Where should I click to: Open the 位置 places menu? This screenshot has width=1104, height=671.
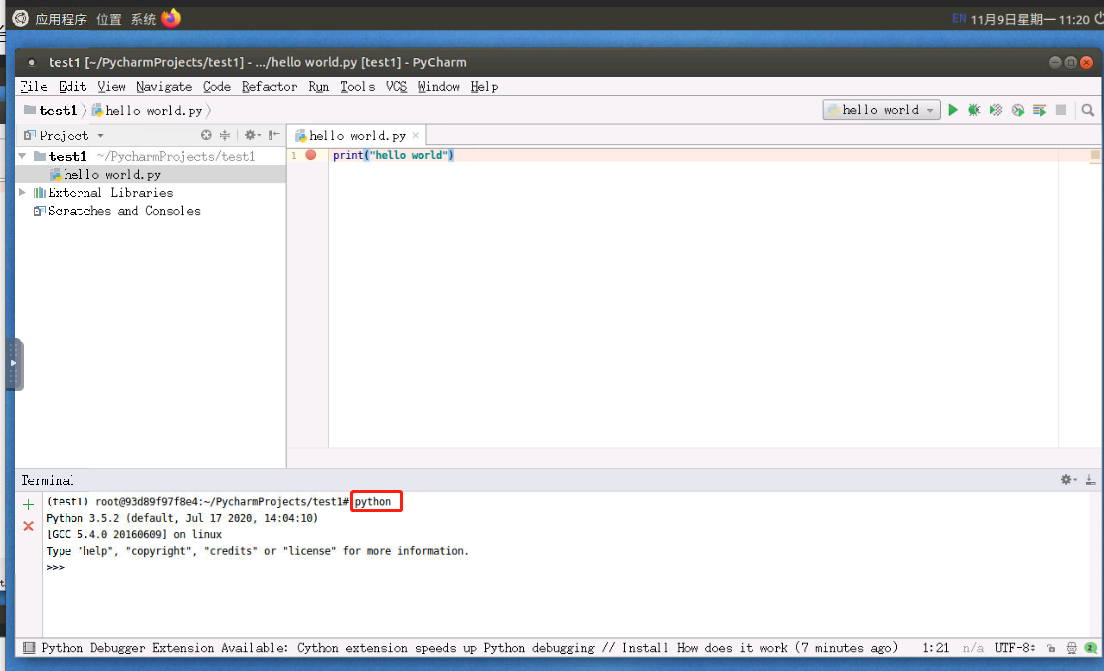(x=108, y=19)
